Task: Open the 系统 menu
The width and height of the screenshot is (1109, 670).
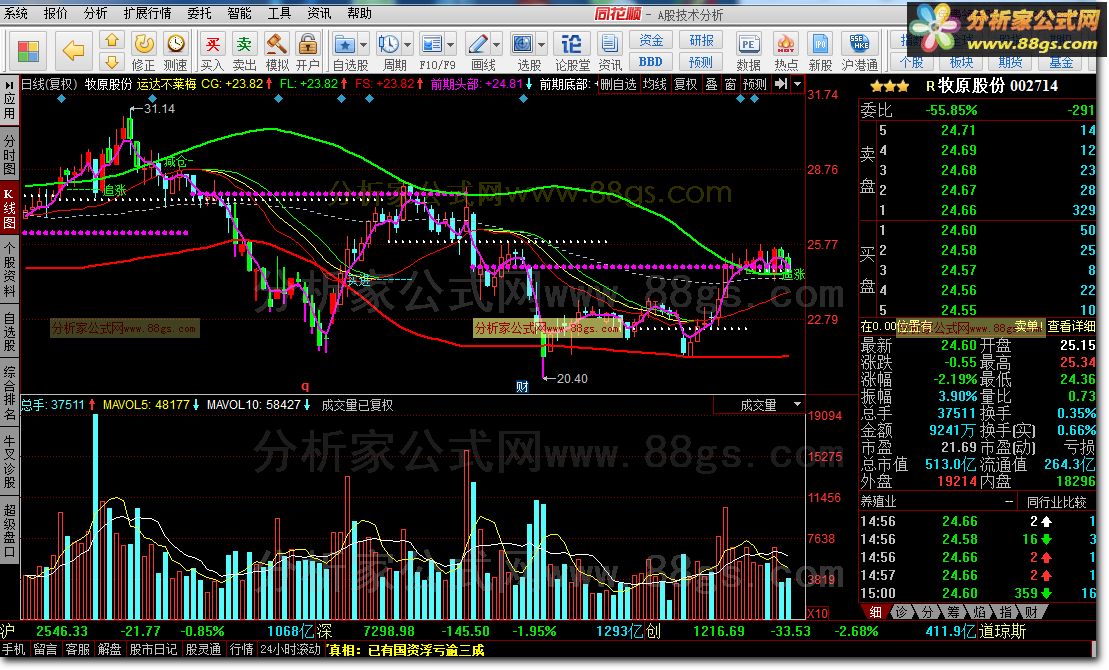Action: pos(16,13)
